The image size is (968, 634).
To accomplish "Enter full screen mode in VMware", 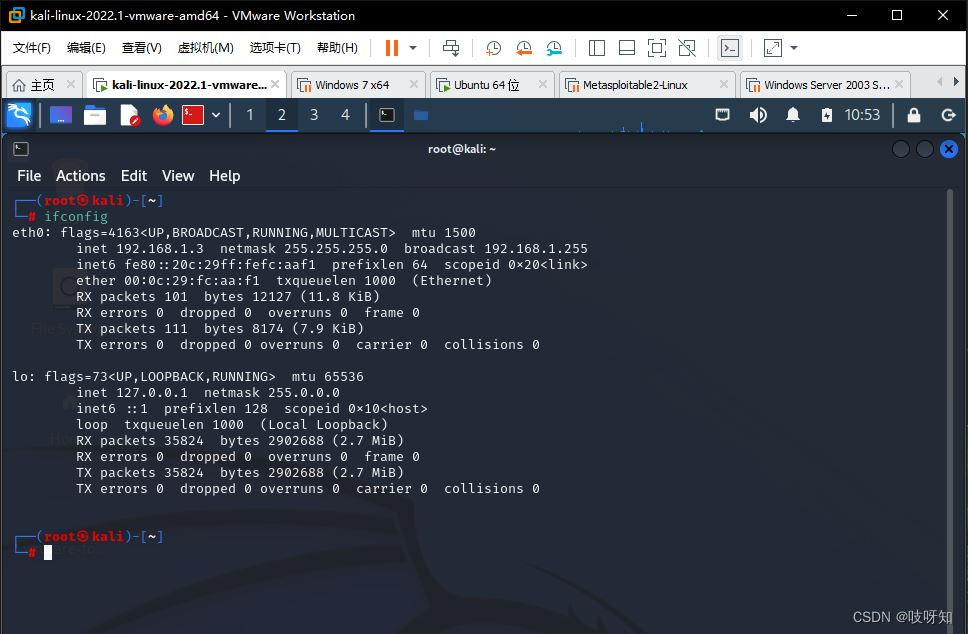I will [656, 48].
